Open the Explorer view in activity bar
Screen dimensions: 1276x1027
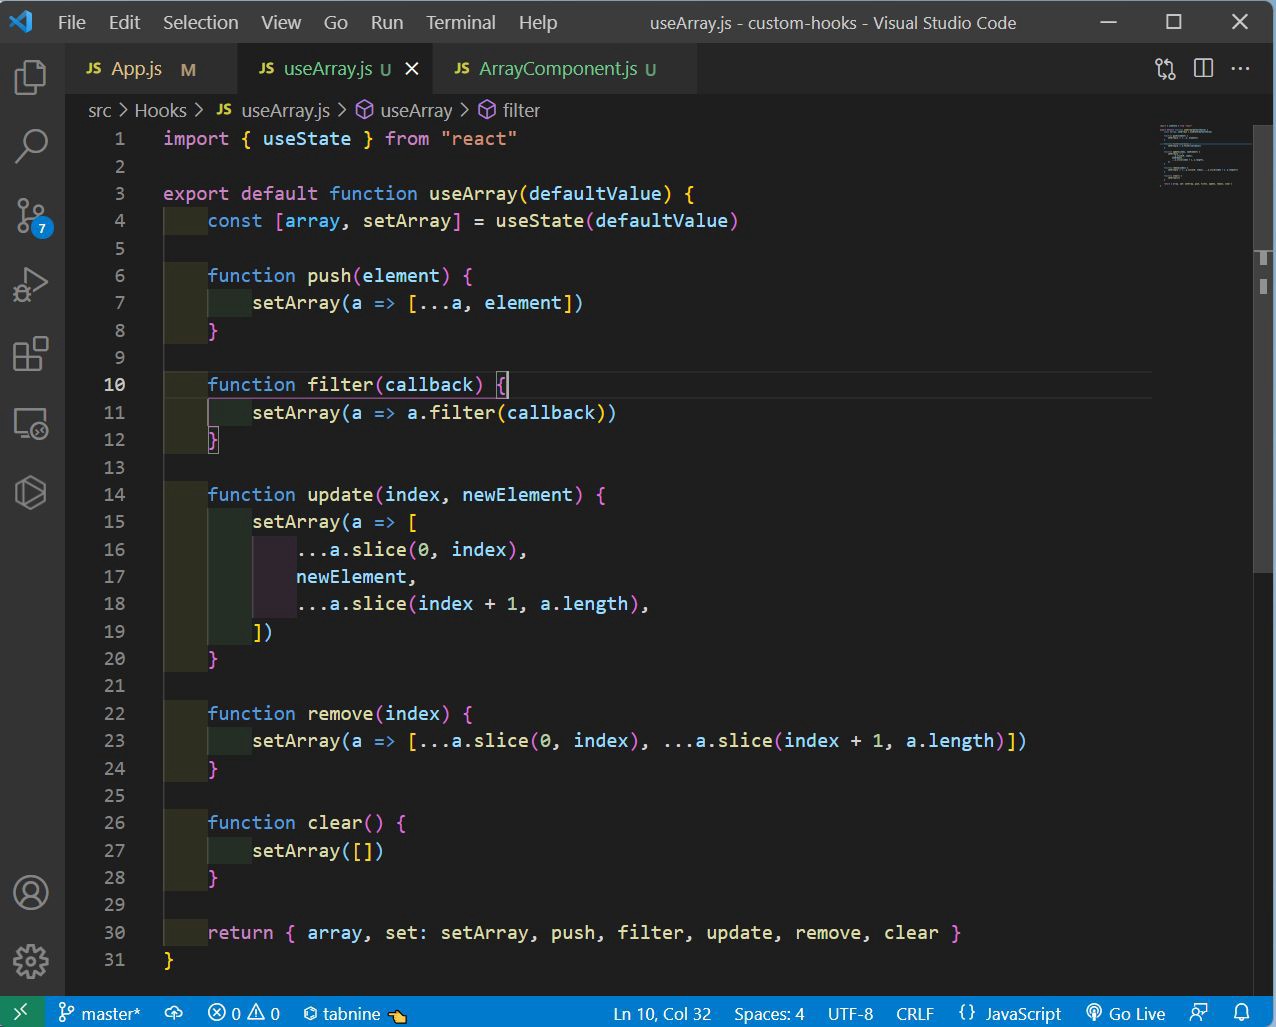click(31, 77)
